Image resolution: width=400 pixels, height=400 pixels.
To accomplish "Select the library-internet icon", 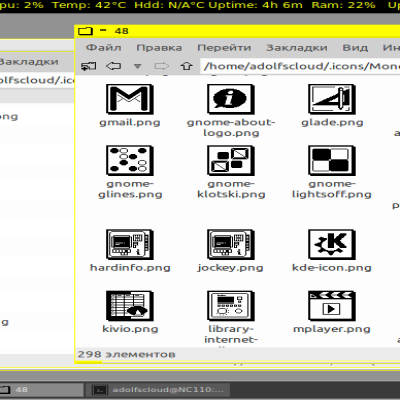I will pyautogui.click(x=231, y=306).
